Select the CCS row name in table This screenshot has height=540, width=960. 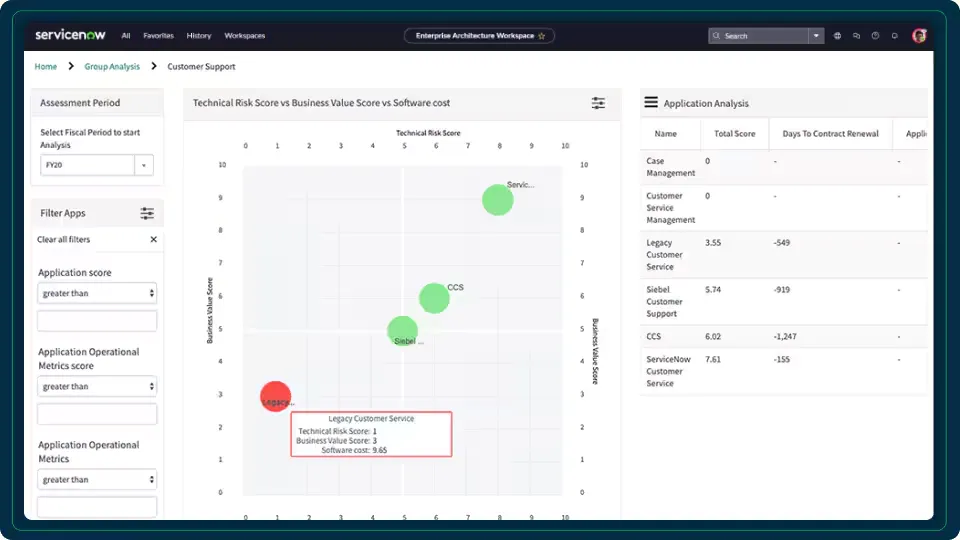click(x=653, y=336)
